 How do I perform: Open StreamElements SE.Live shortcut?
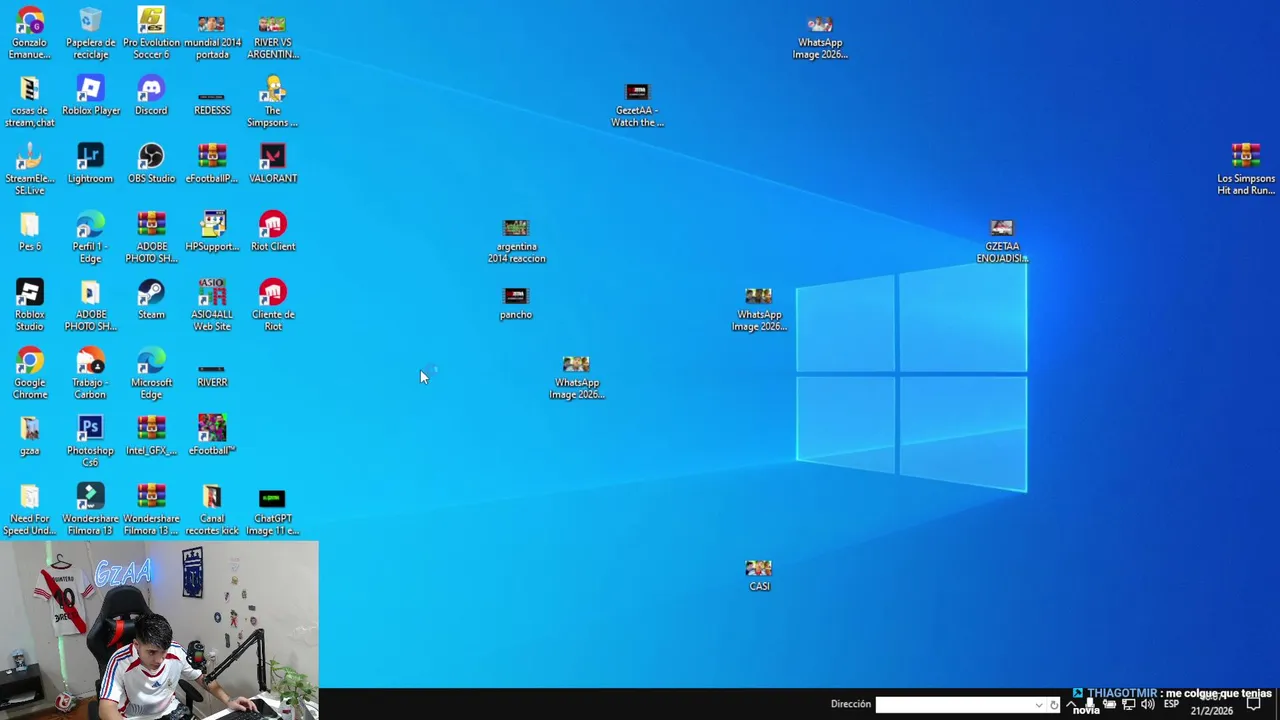30,169
